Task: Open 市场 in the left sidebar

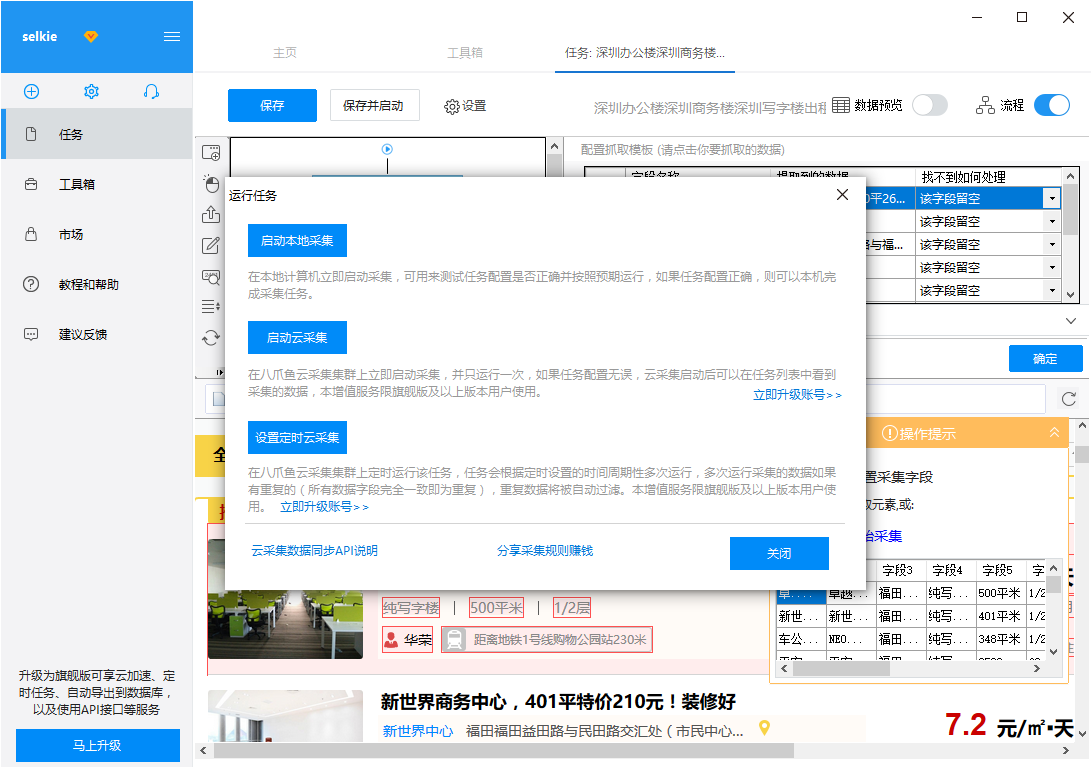Action: click(98, 235)
